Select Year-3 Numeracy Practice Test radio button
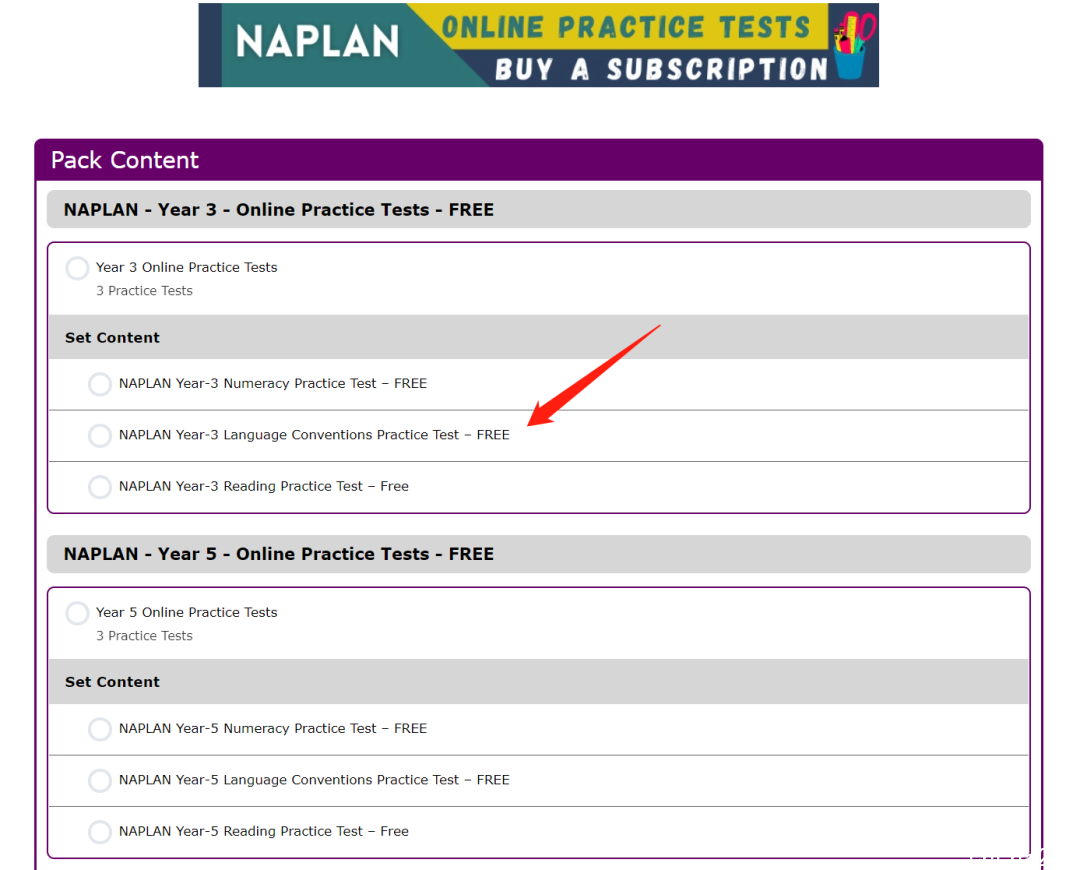 [100, 384]
